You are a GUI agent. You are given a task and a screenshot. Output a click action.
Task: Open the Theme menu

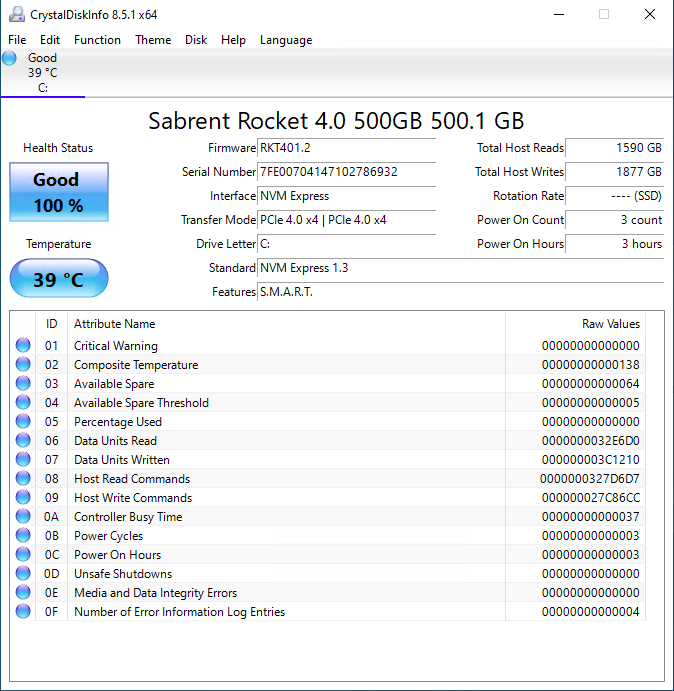(x=153, y=40)
